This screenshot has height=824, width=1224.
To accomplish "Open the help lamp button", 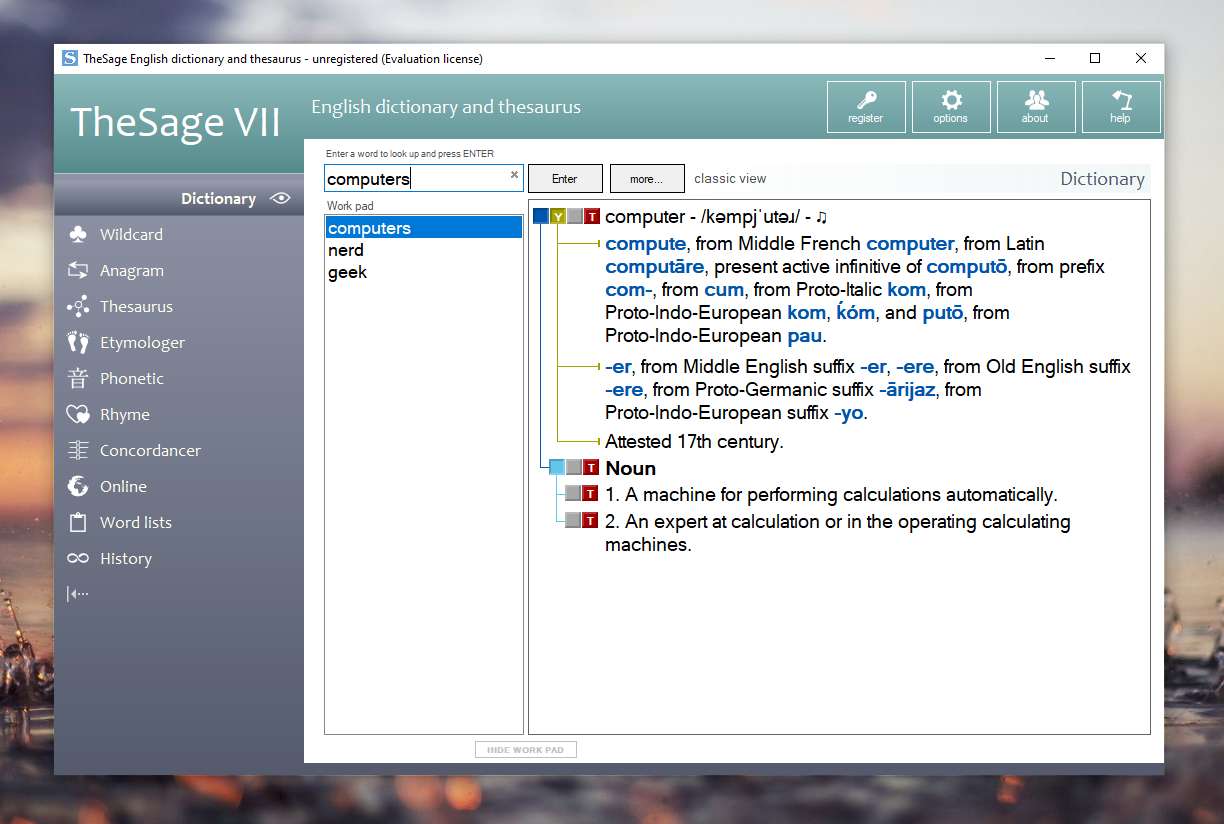I will tap(1121, 107).
